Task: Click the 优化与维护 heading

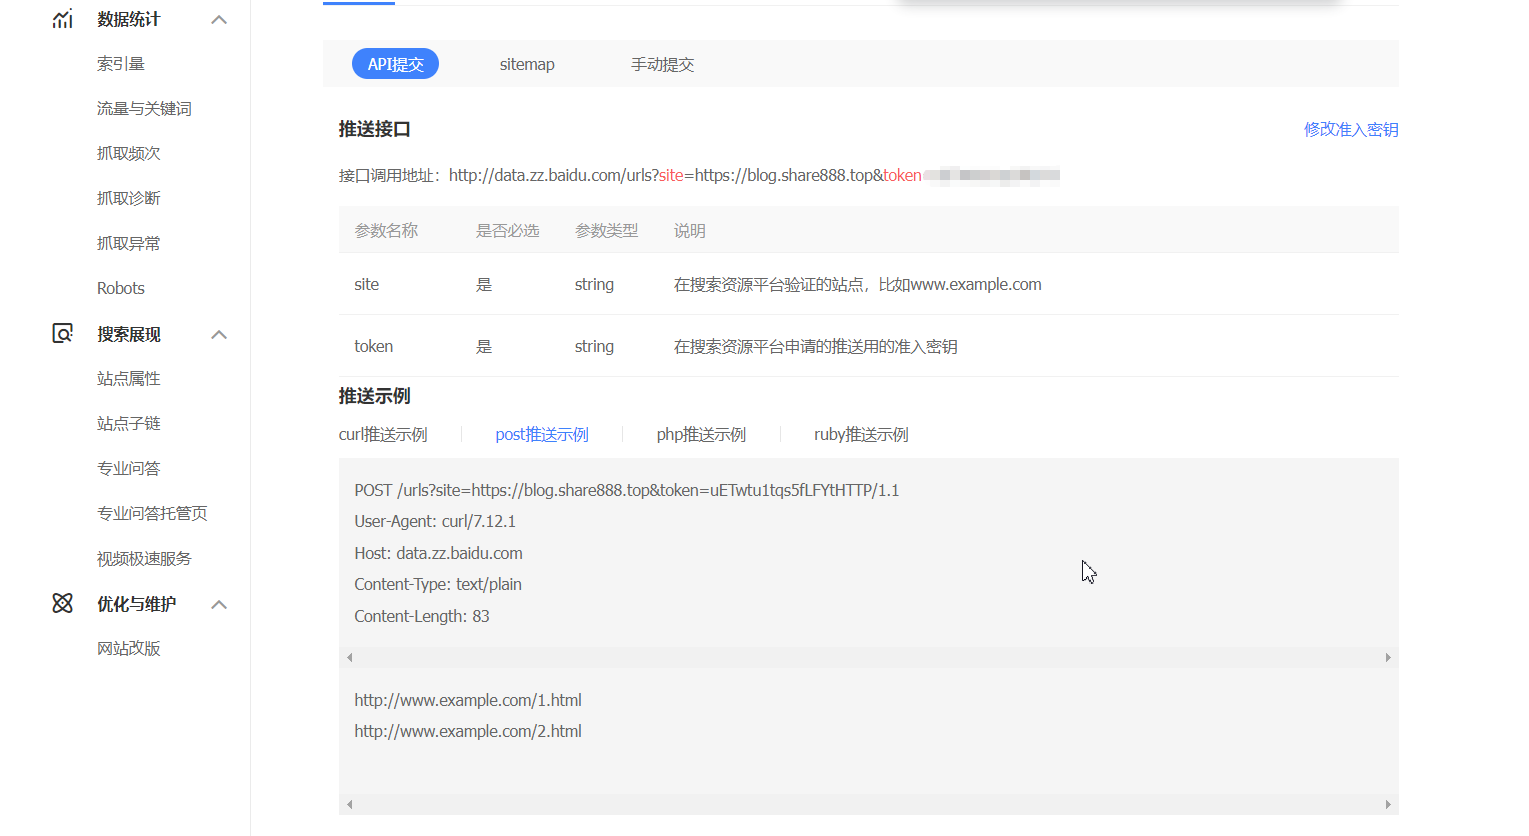Action: click(136, 604)
